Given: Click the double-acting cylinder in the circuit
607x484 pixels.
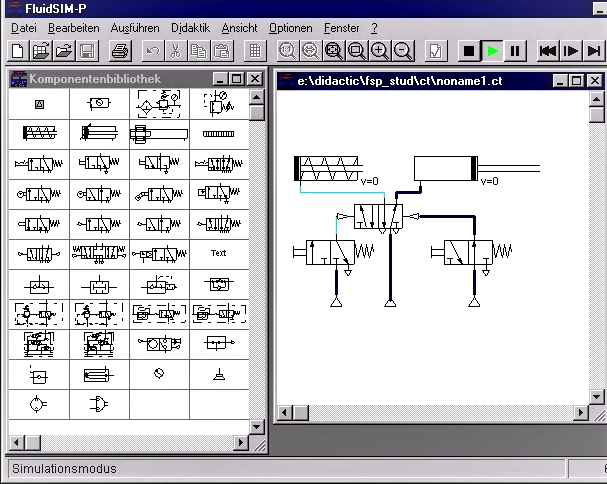Looking at the screenshot, I should 477,169.
